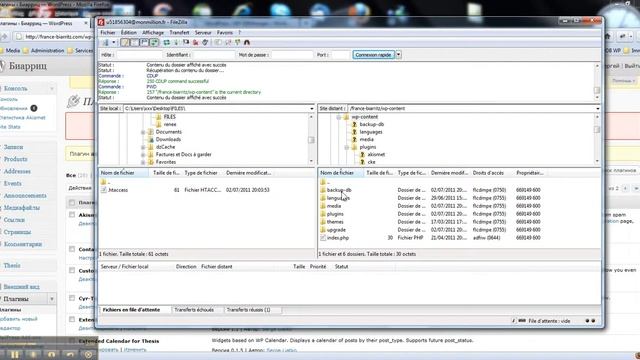This screenshot has width=640, height=360.
Task: Select the languages folder in remote file list
Action: click(x=338, y=198)
